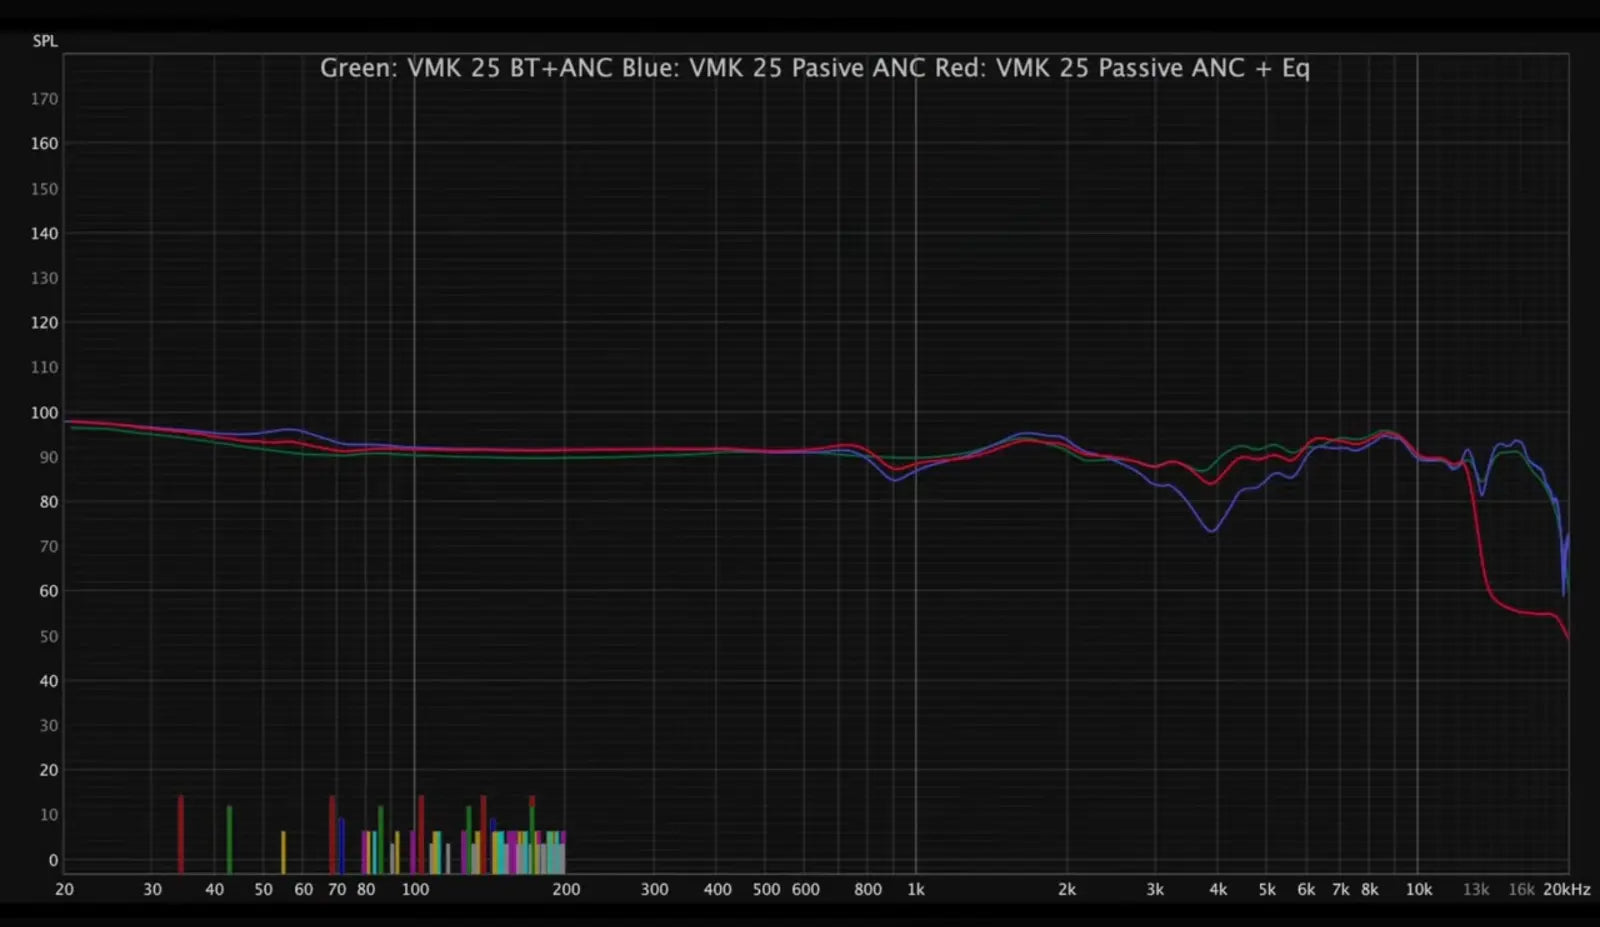Viewport: 1600px width, 927px height.
Task: Click the 170 value on the SPL axis
Action: pyautogui.click(x=44, y=99)
